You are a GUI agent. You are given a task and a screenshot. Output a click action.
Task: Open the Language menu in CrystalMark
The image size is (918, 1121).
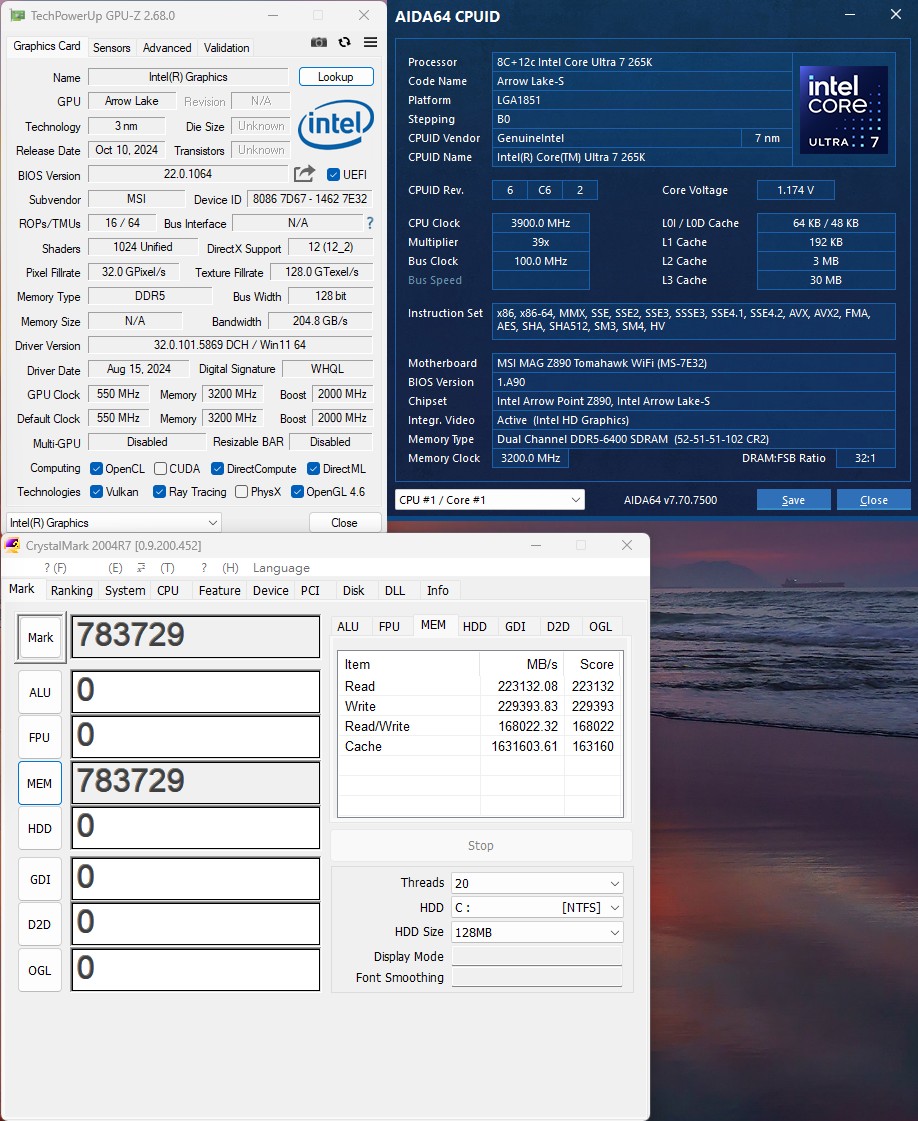(x=281, y=568)
